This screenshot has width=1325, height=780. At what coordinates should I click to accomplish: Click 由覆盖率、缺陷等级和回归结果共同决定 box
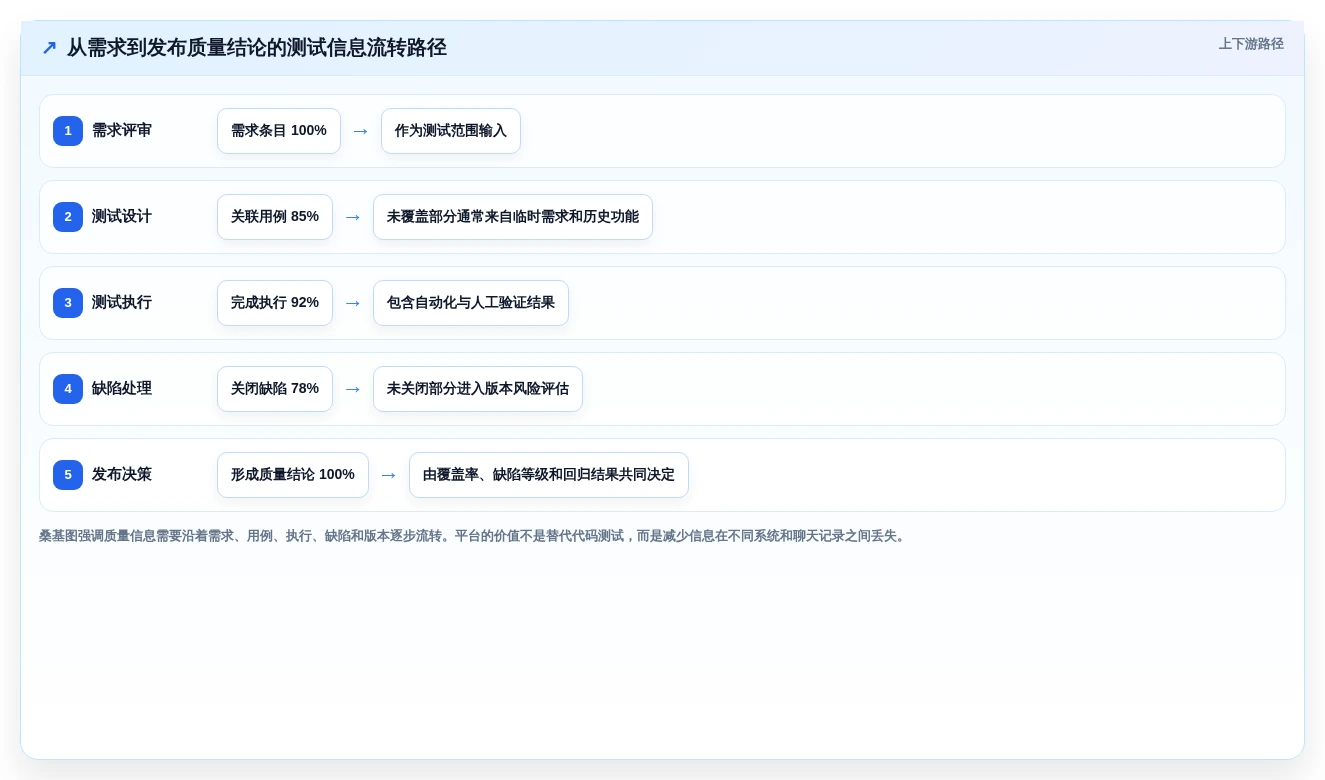(549, 475)
